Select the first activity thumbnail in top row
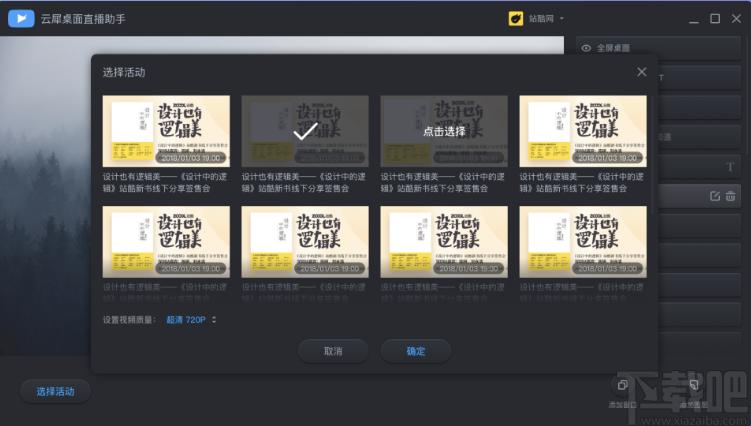 coord(166,131)
